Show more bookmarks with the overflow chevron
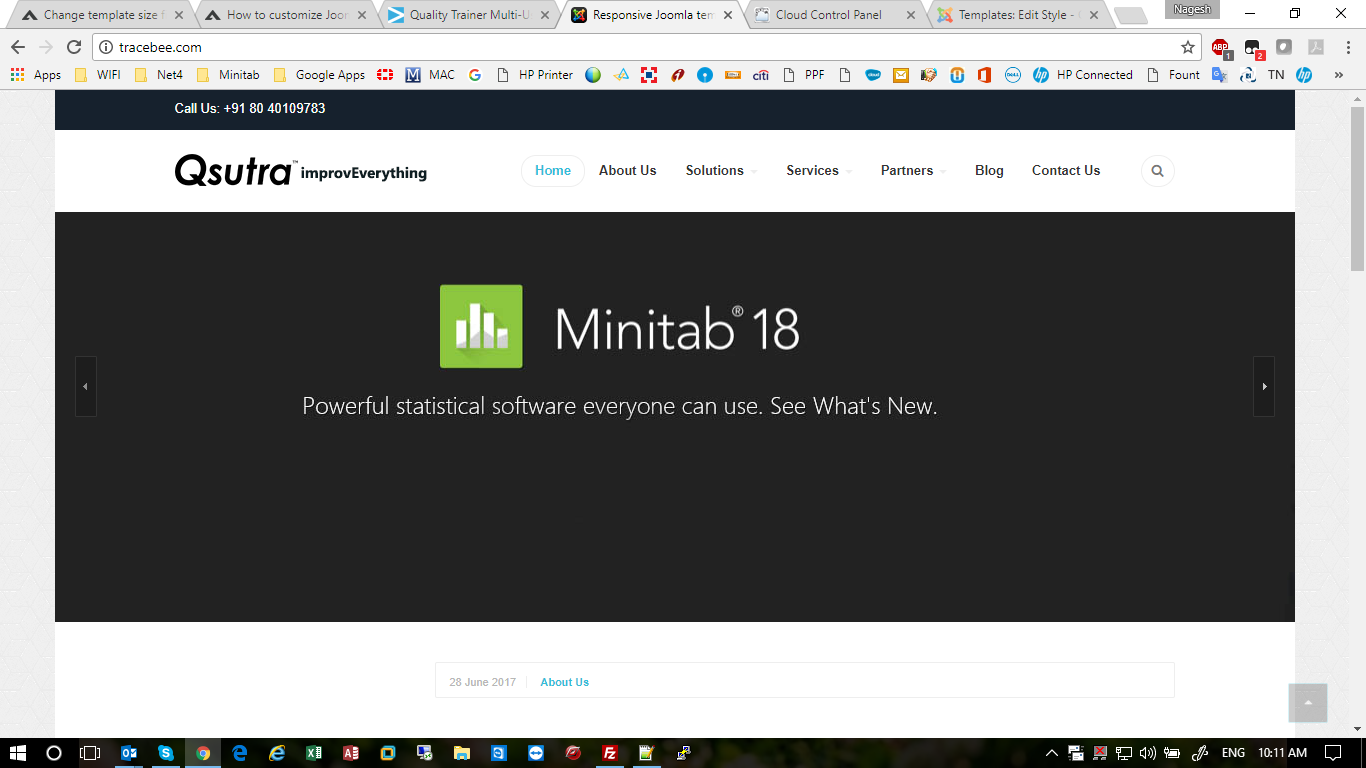Screen dimensions: 1366x768 1339,75
